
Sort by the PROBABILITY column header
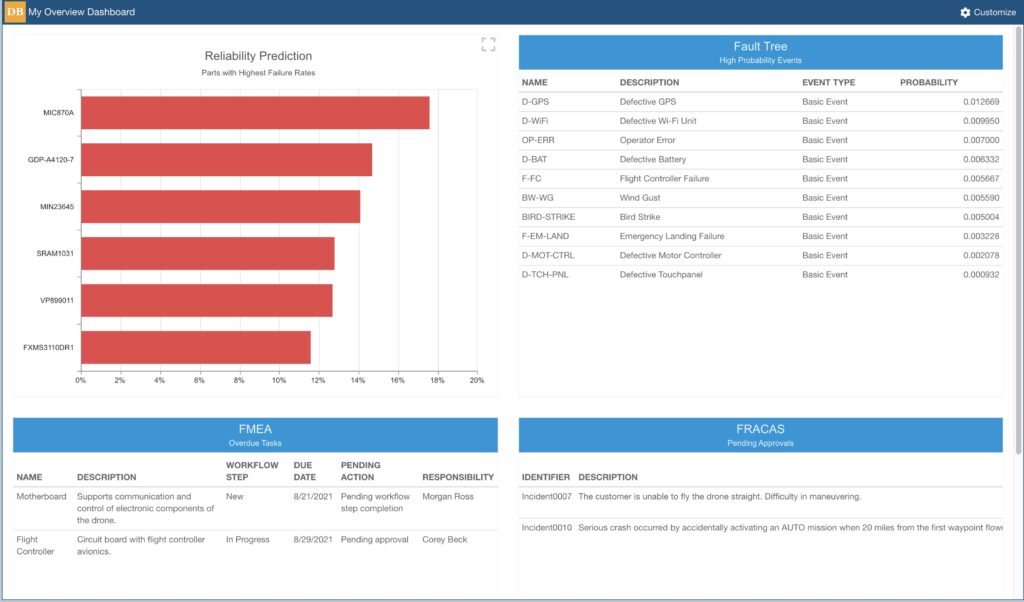(x=930, y=82)
